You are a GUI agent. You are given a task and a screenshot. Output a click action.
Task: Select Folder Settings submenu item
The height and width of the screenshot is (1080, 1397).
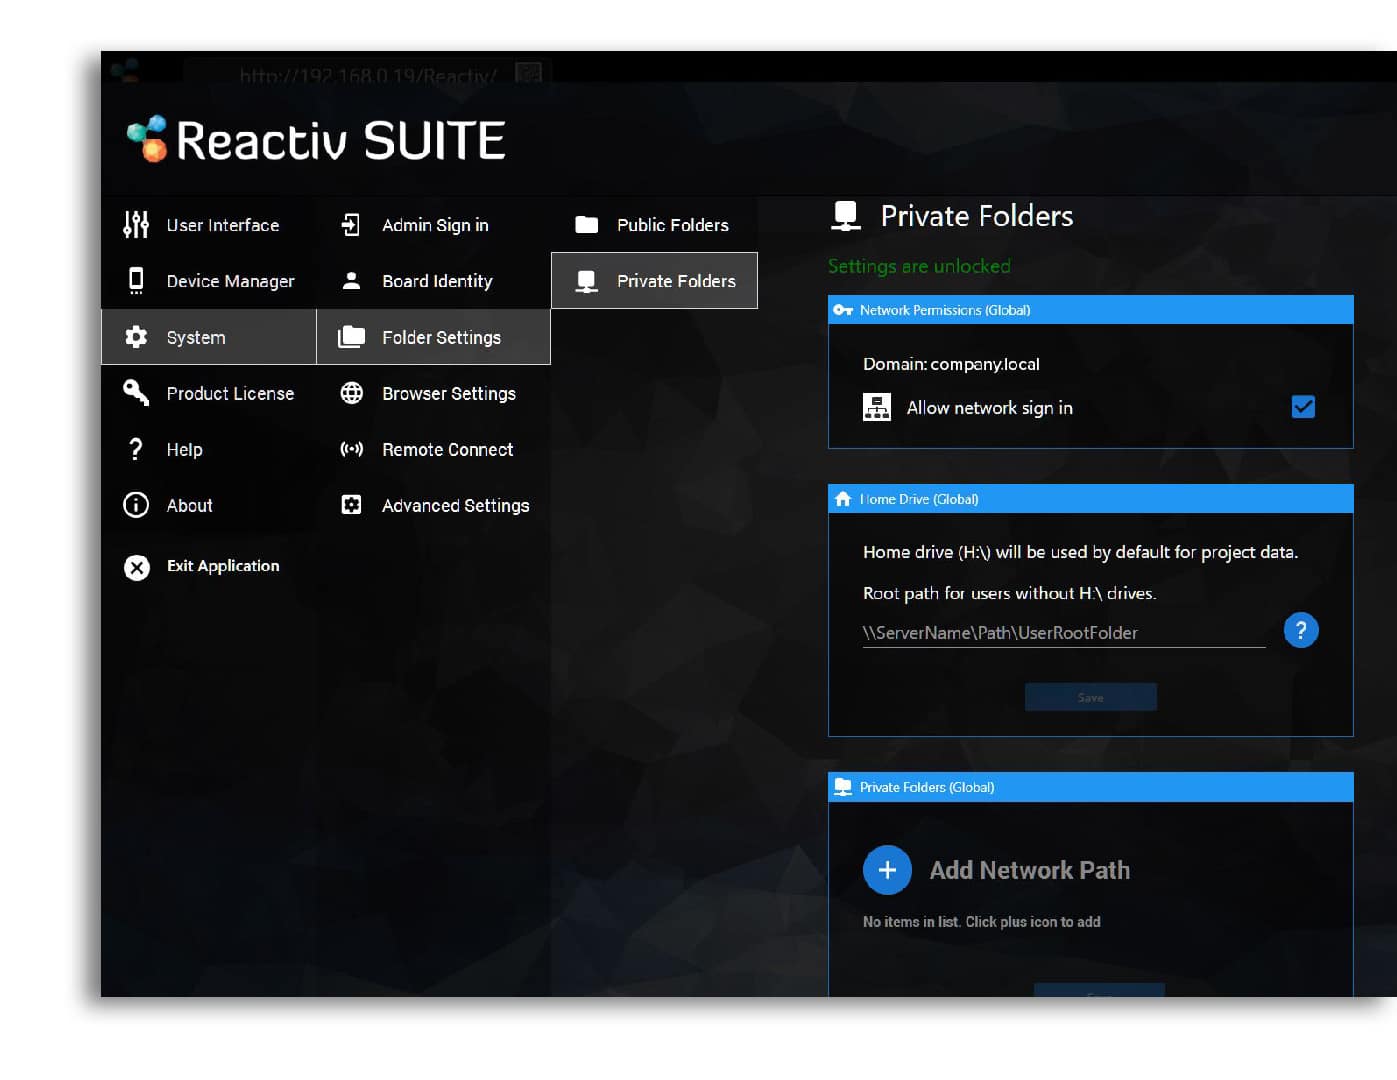click(x=433, y=337)
